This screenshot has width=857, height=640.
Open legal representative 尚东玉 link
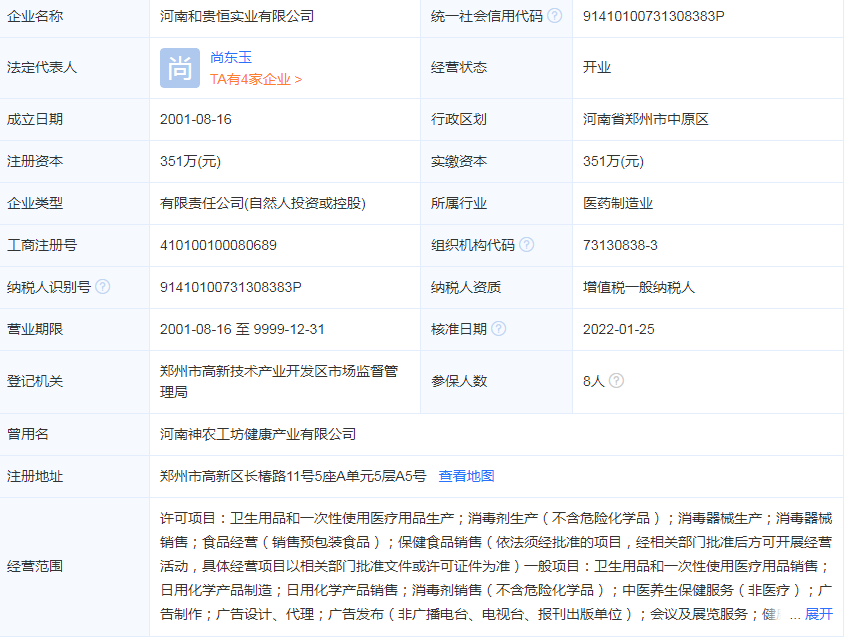pyautogui.click(x=231, y=57)
